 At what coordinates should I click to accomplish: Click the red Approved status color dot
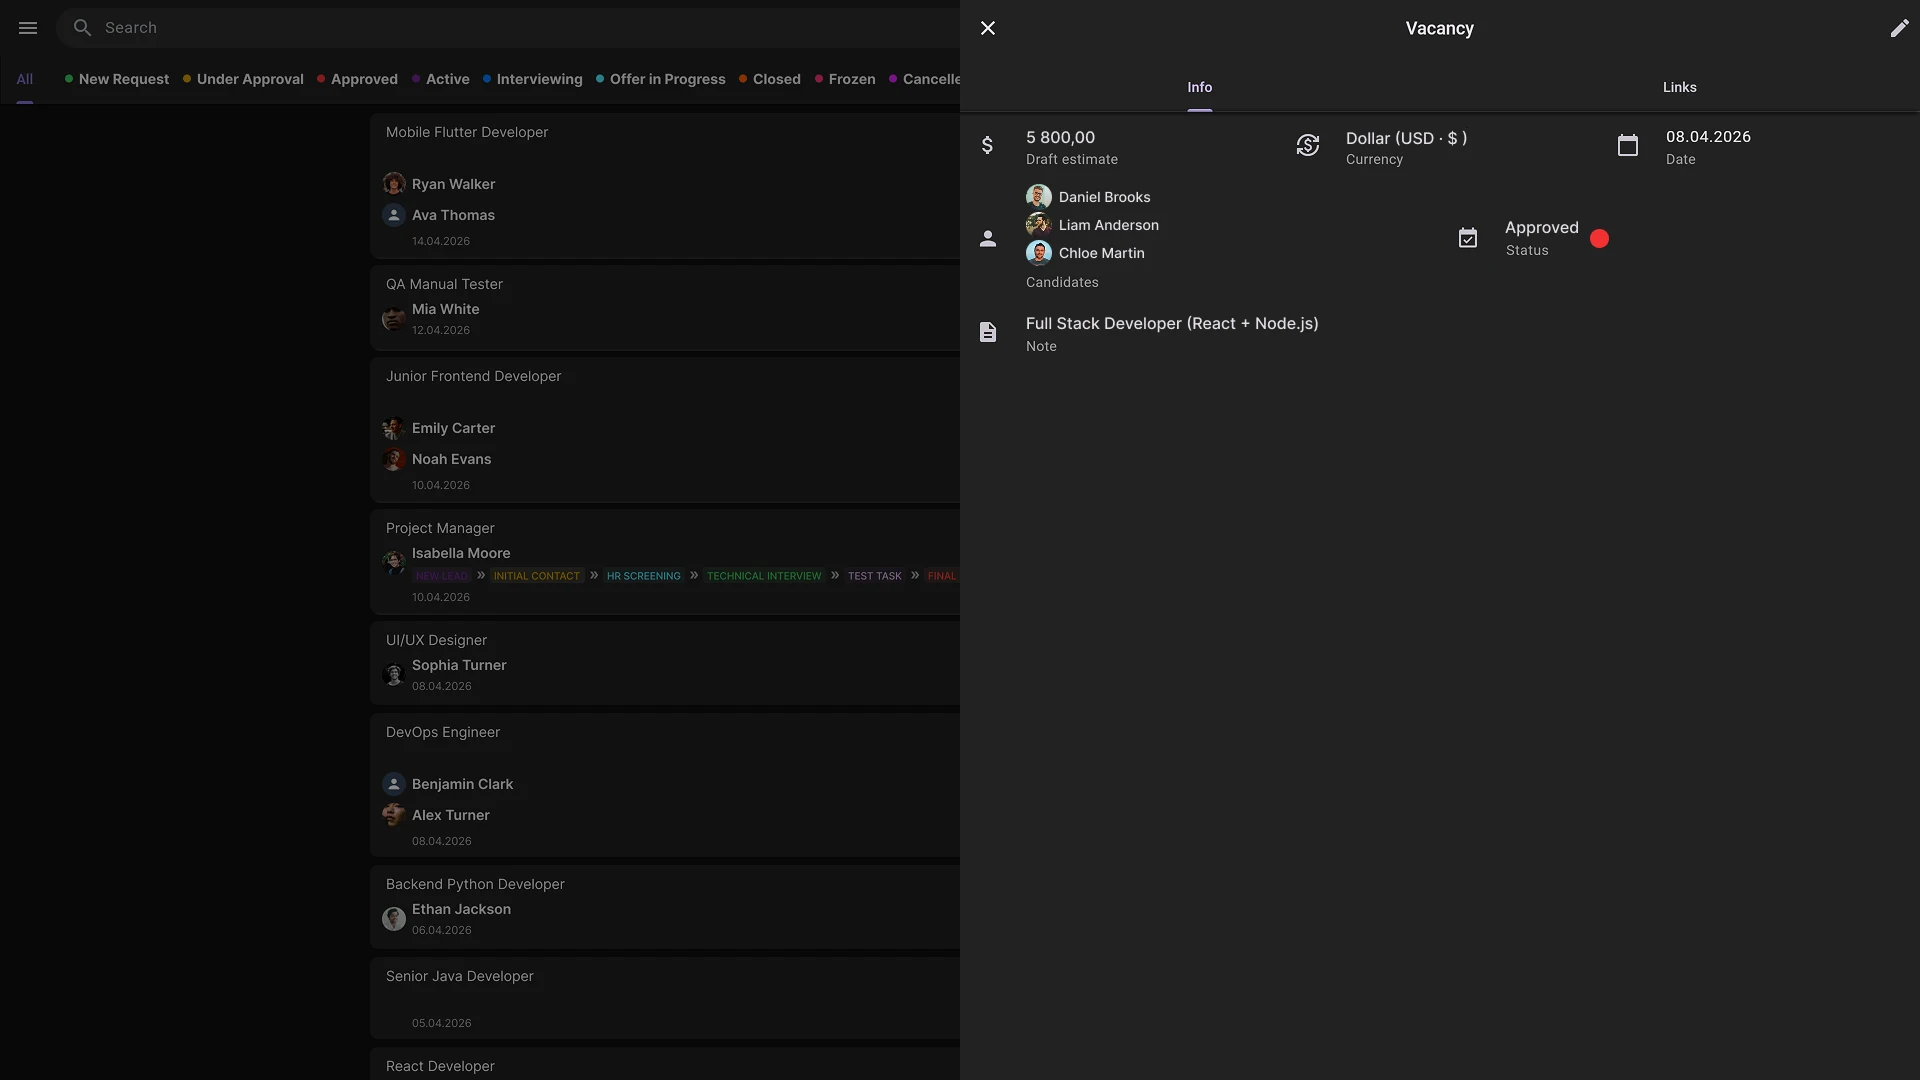(1600, 239)
